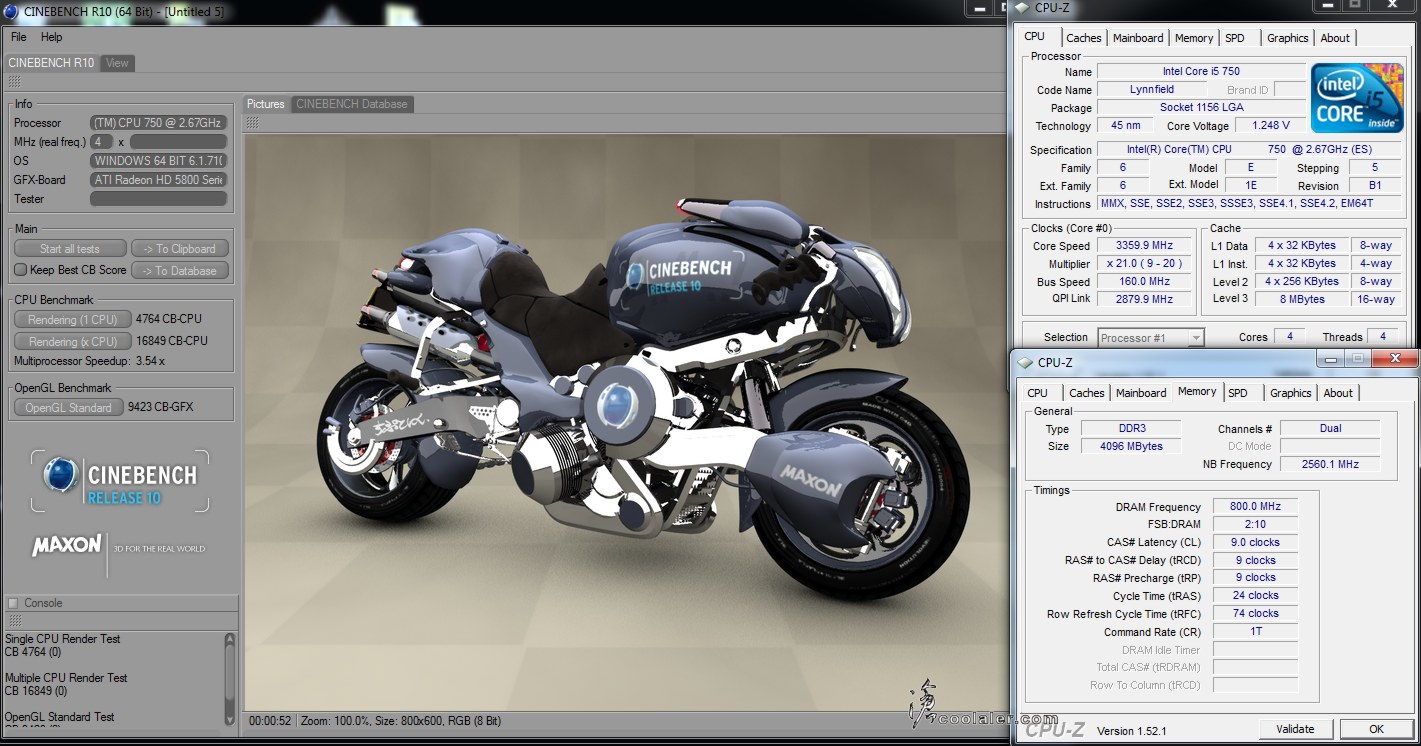Open Memory tab in top CPU-Z window
The image size is (1421, 746).
point(1194,38)
